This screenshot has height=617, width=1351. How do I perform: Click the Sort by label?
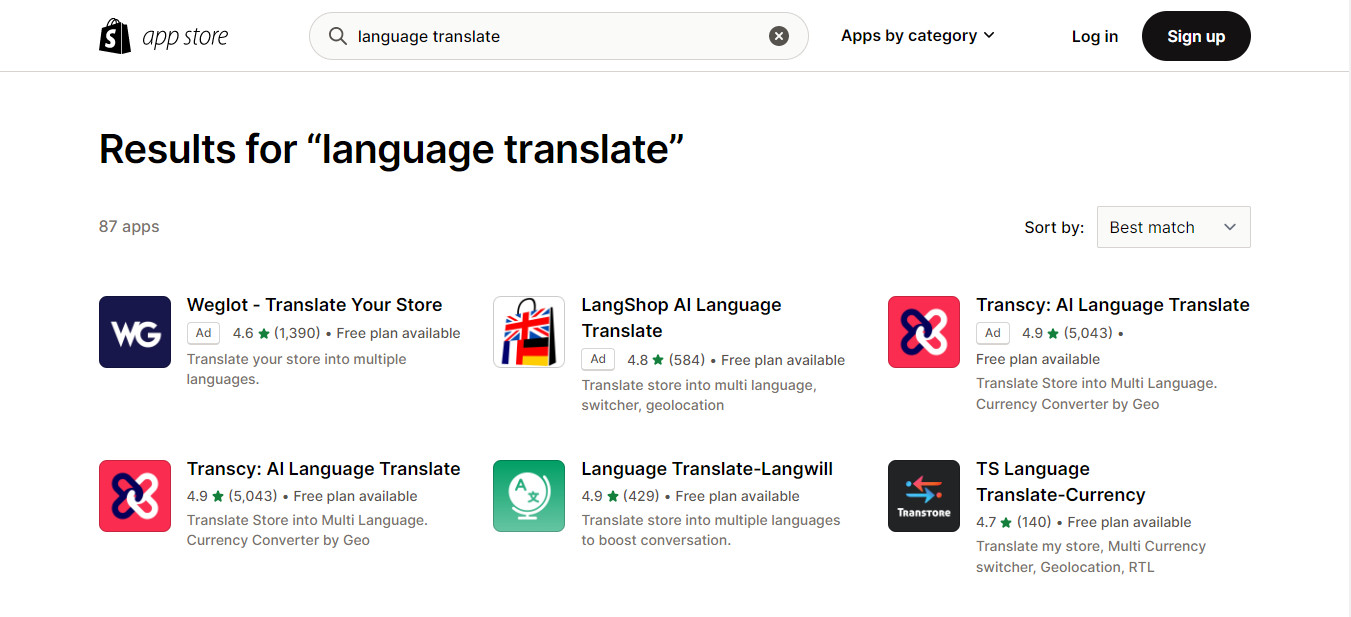(x=1054, y=227)
